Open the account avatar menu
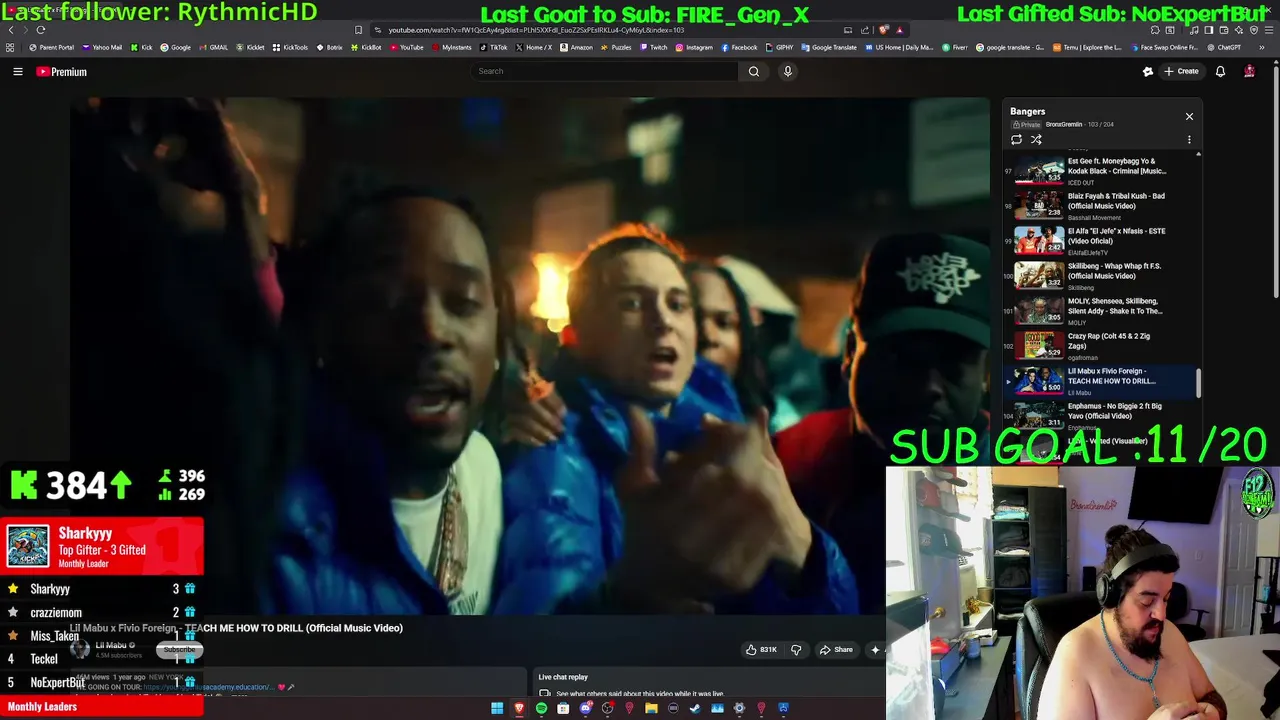The width and height of the screenshot is (1280, 720). pos(1249,71)
